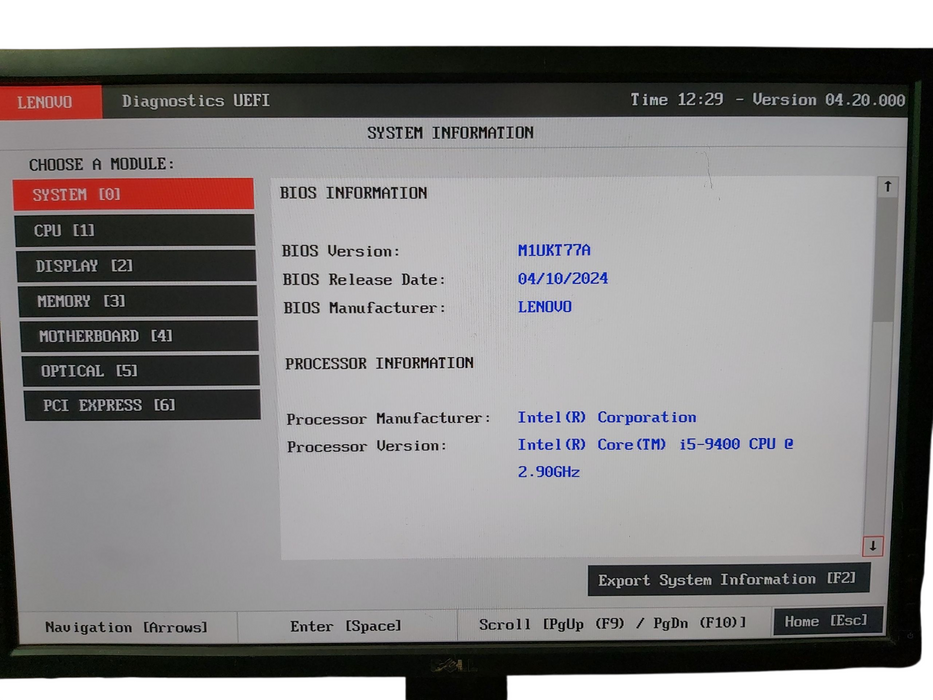Open the DISPLAY [2] module
The height and width of the screenshot is (700, 933).
pos(137,265)
